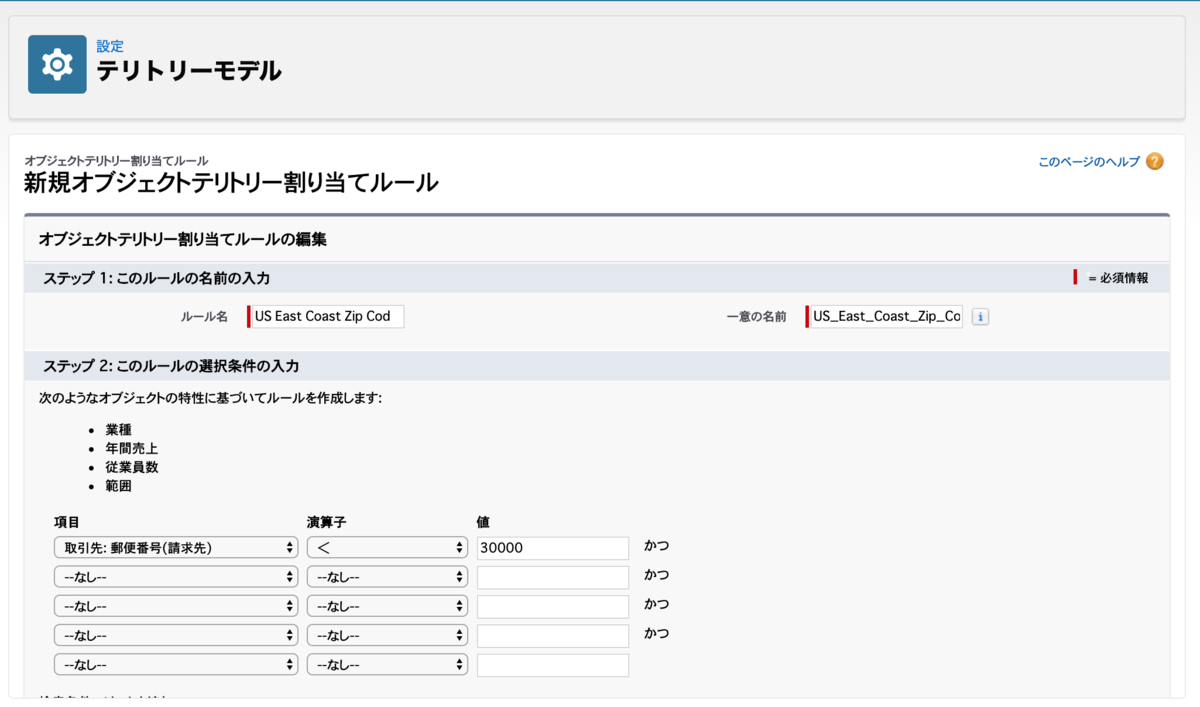Screen dimensions: 1200x707
Task: Open the help question mark icon
Action: pyautogui.click(x=1156, y=159)
